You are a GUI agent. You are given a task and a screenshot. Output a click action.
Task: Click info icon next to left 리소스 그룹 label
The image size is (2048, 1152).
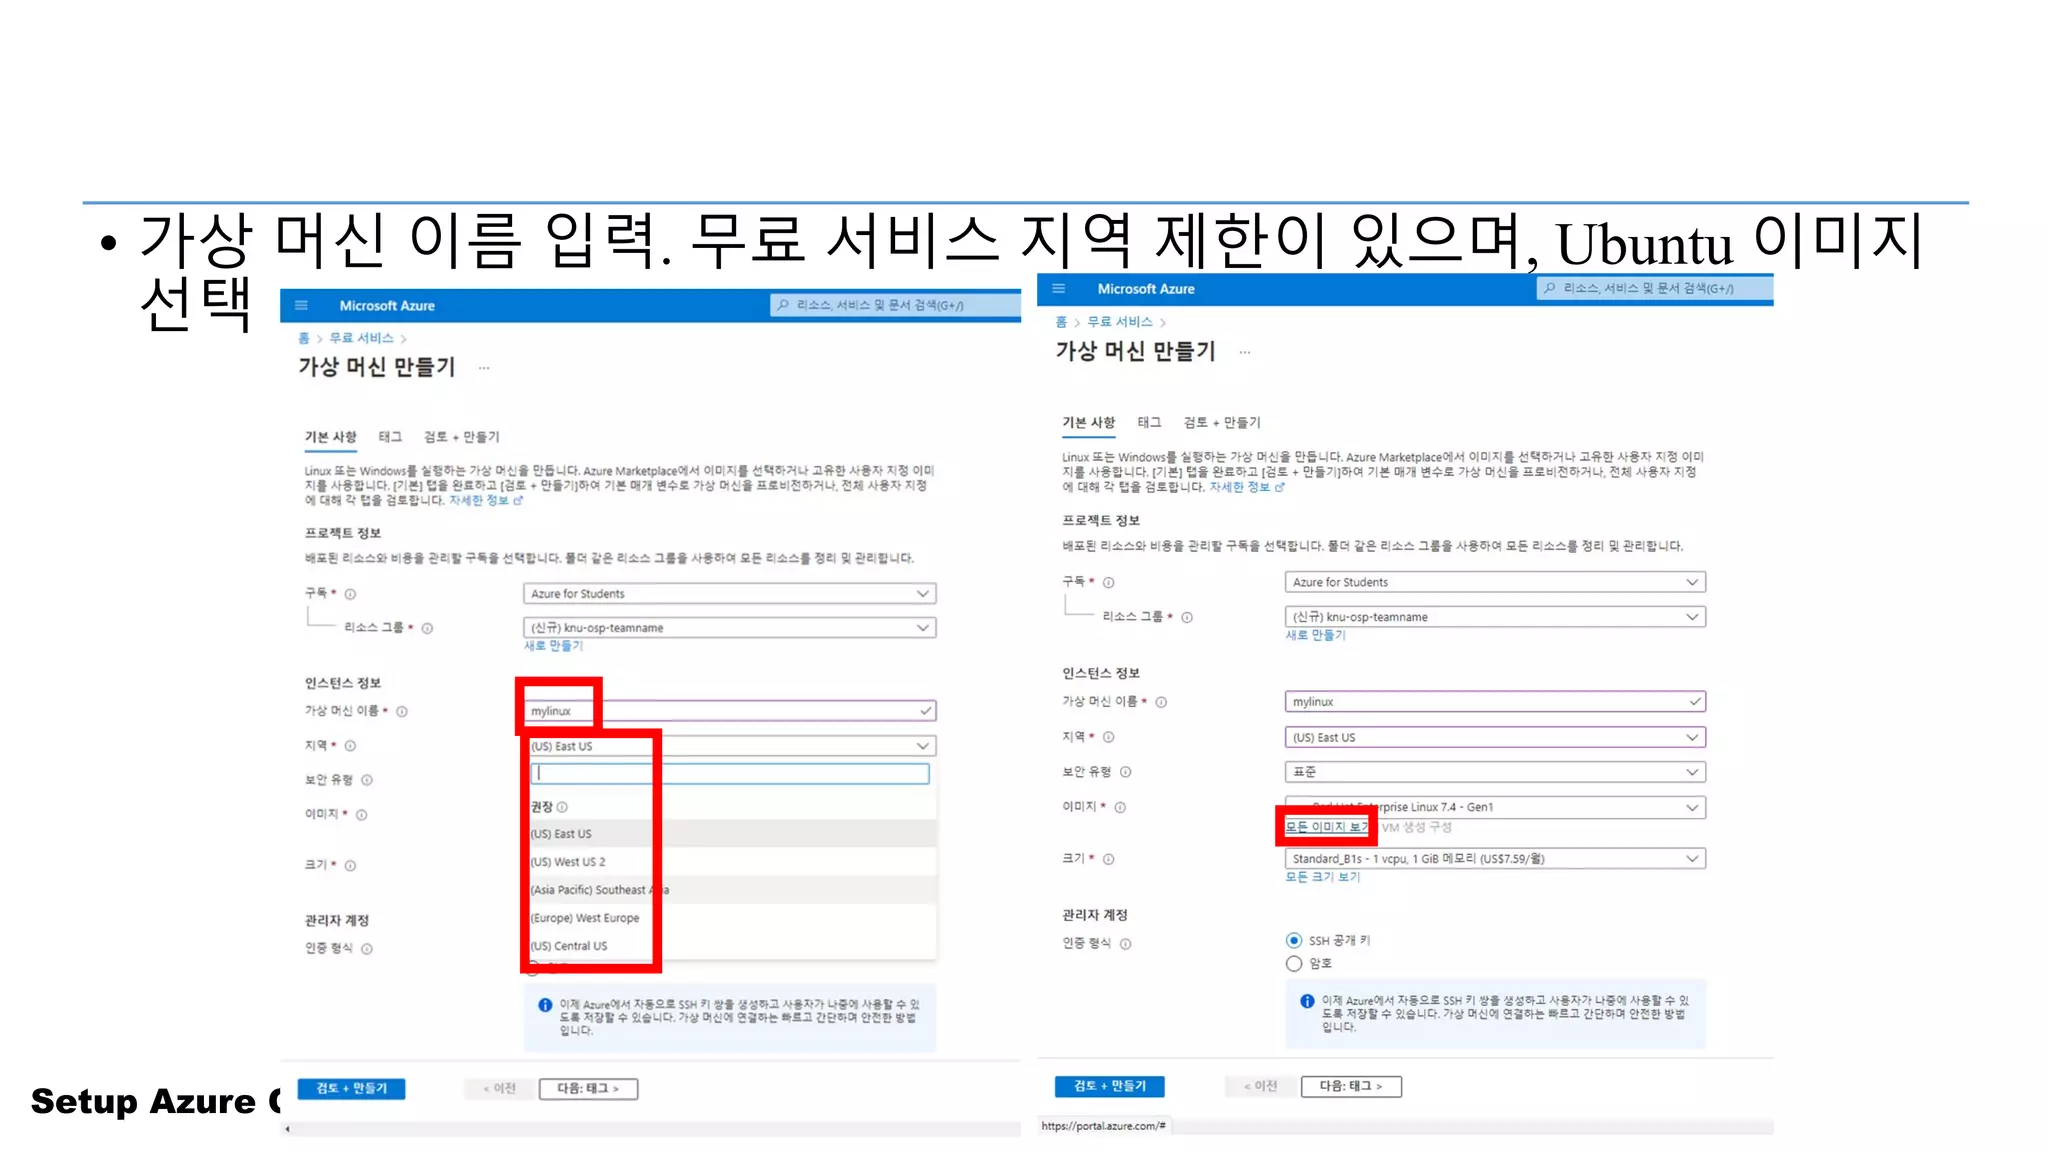427,628
